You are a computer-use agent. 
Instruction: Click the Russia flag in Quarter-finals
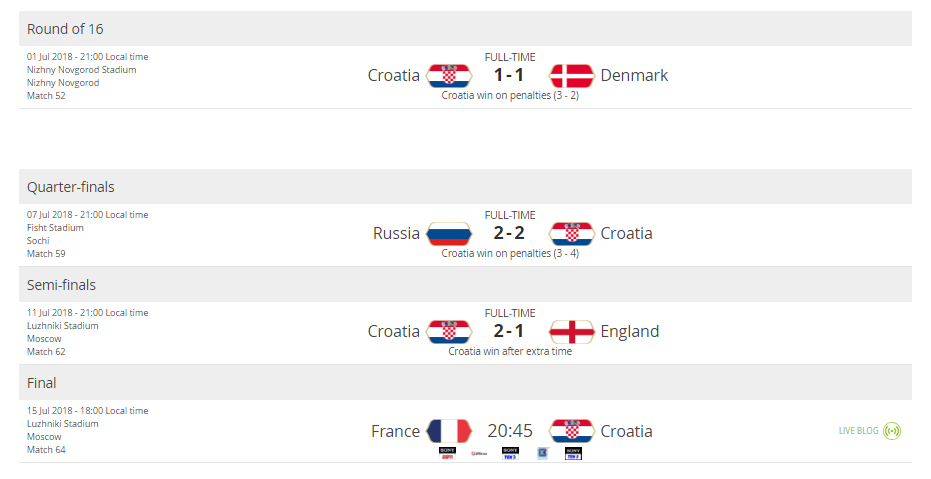[449, 233]
